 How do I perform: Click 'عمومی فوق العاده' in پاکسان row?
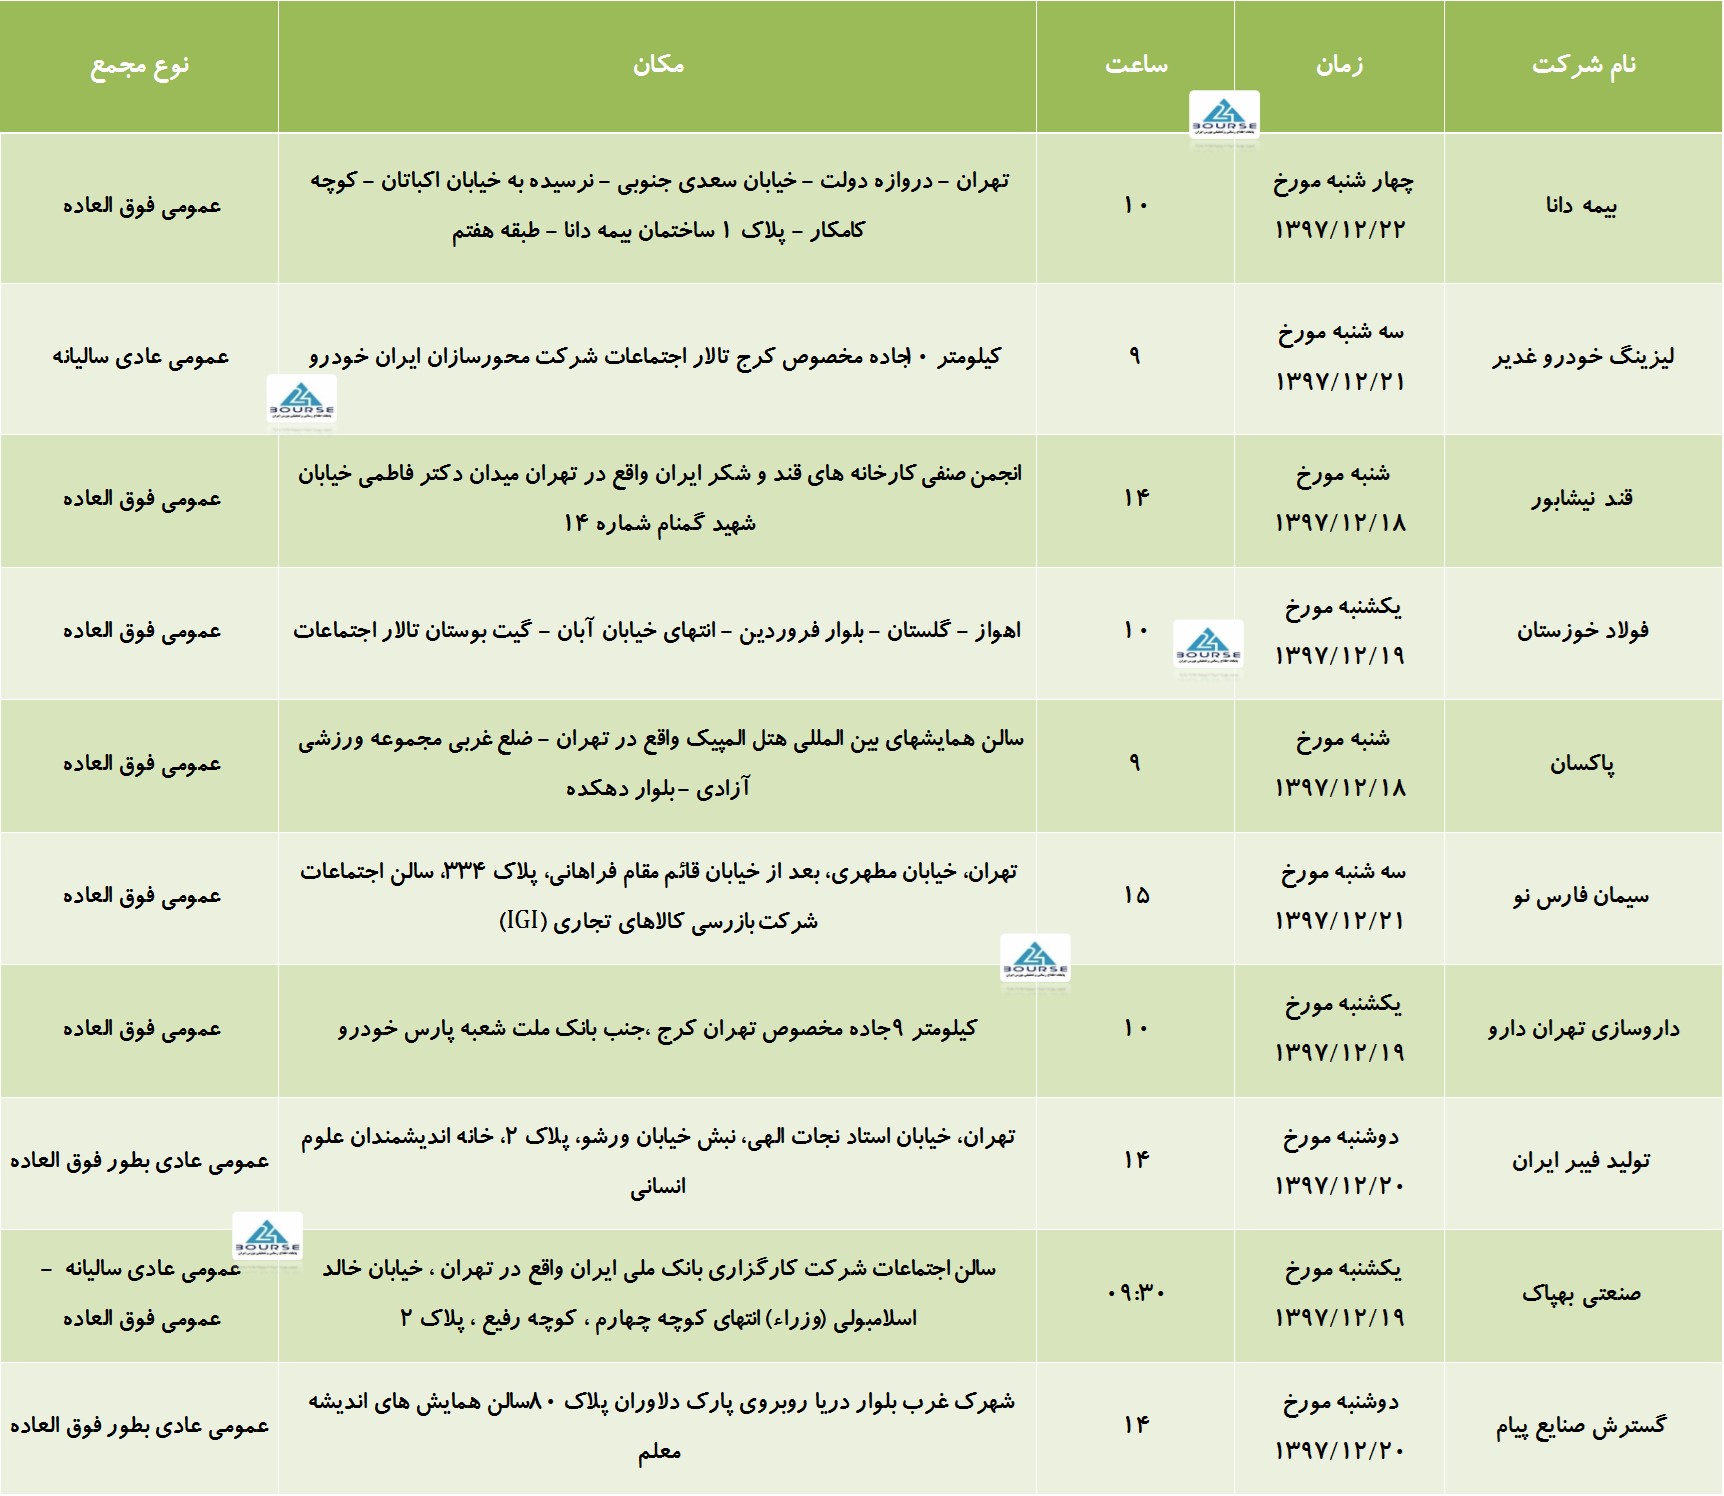[141, 764]
